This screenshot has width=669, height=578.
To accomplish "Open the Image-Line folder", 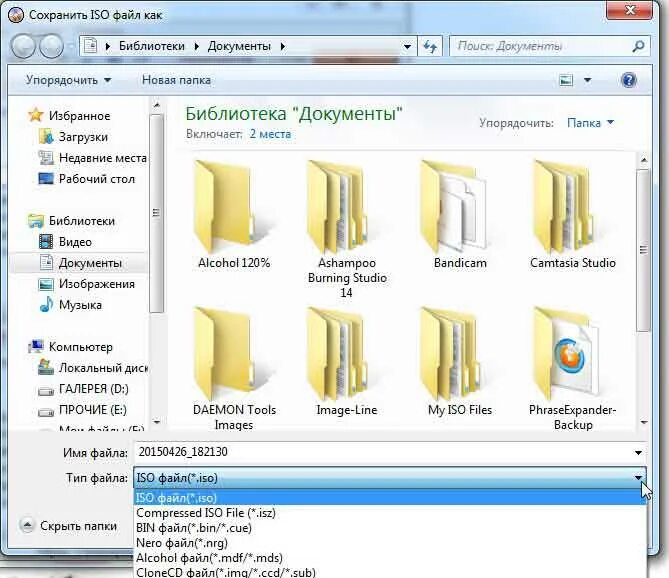I will pos(347,362).
